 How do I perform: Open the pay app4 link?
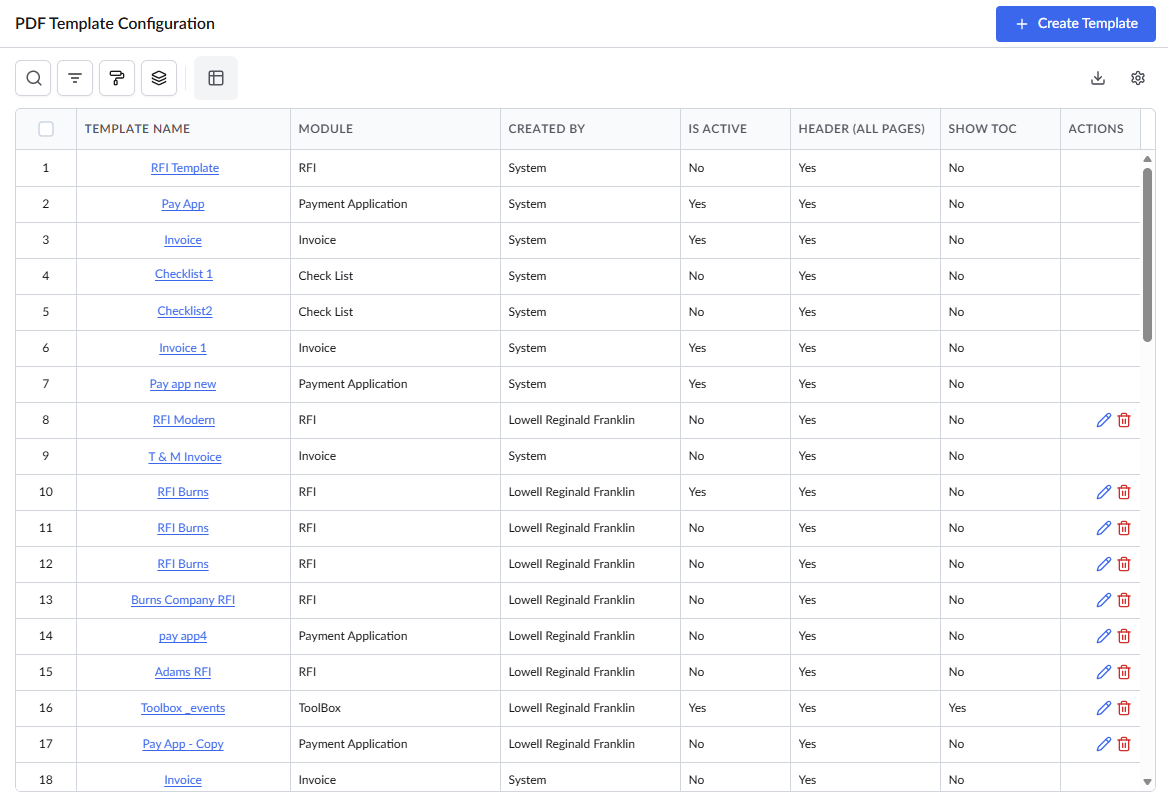pos(183,636)
